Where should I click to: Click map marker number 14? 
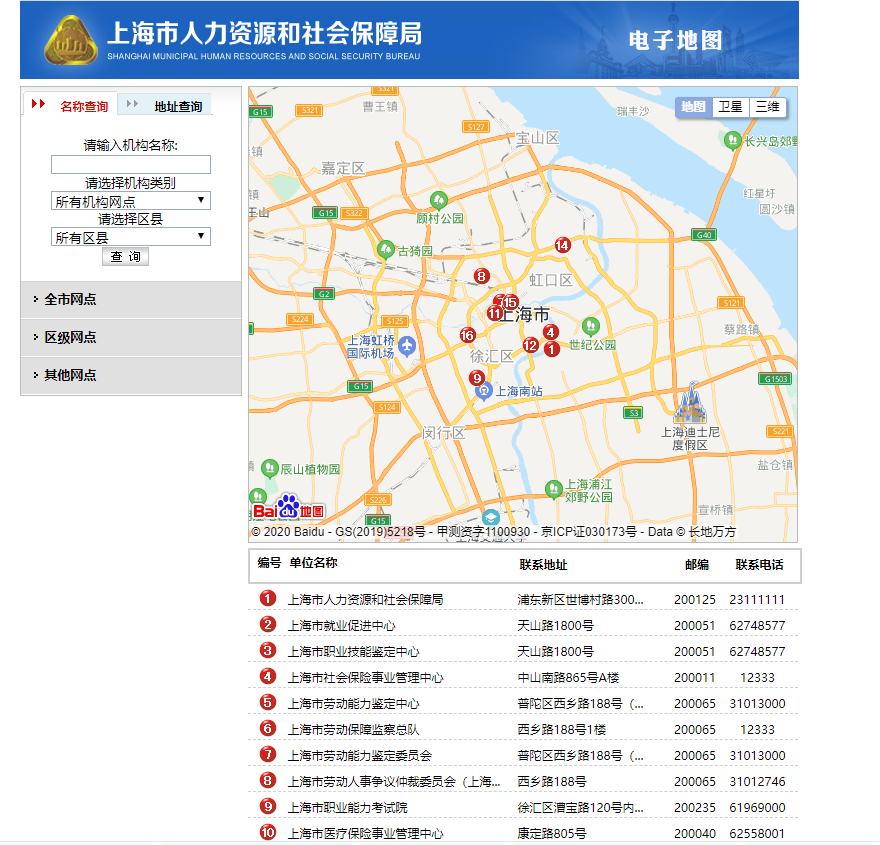pyautogui.click(x=562, y=245)
